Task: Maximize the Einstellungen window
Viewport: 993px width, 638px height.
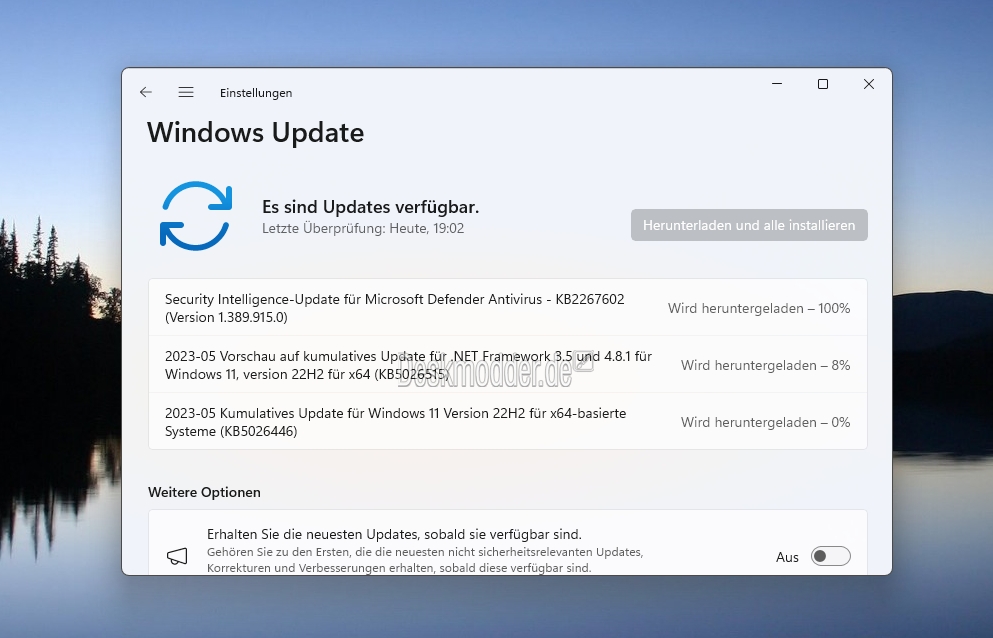Action: pos(823,84)
